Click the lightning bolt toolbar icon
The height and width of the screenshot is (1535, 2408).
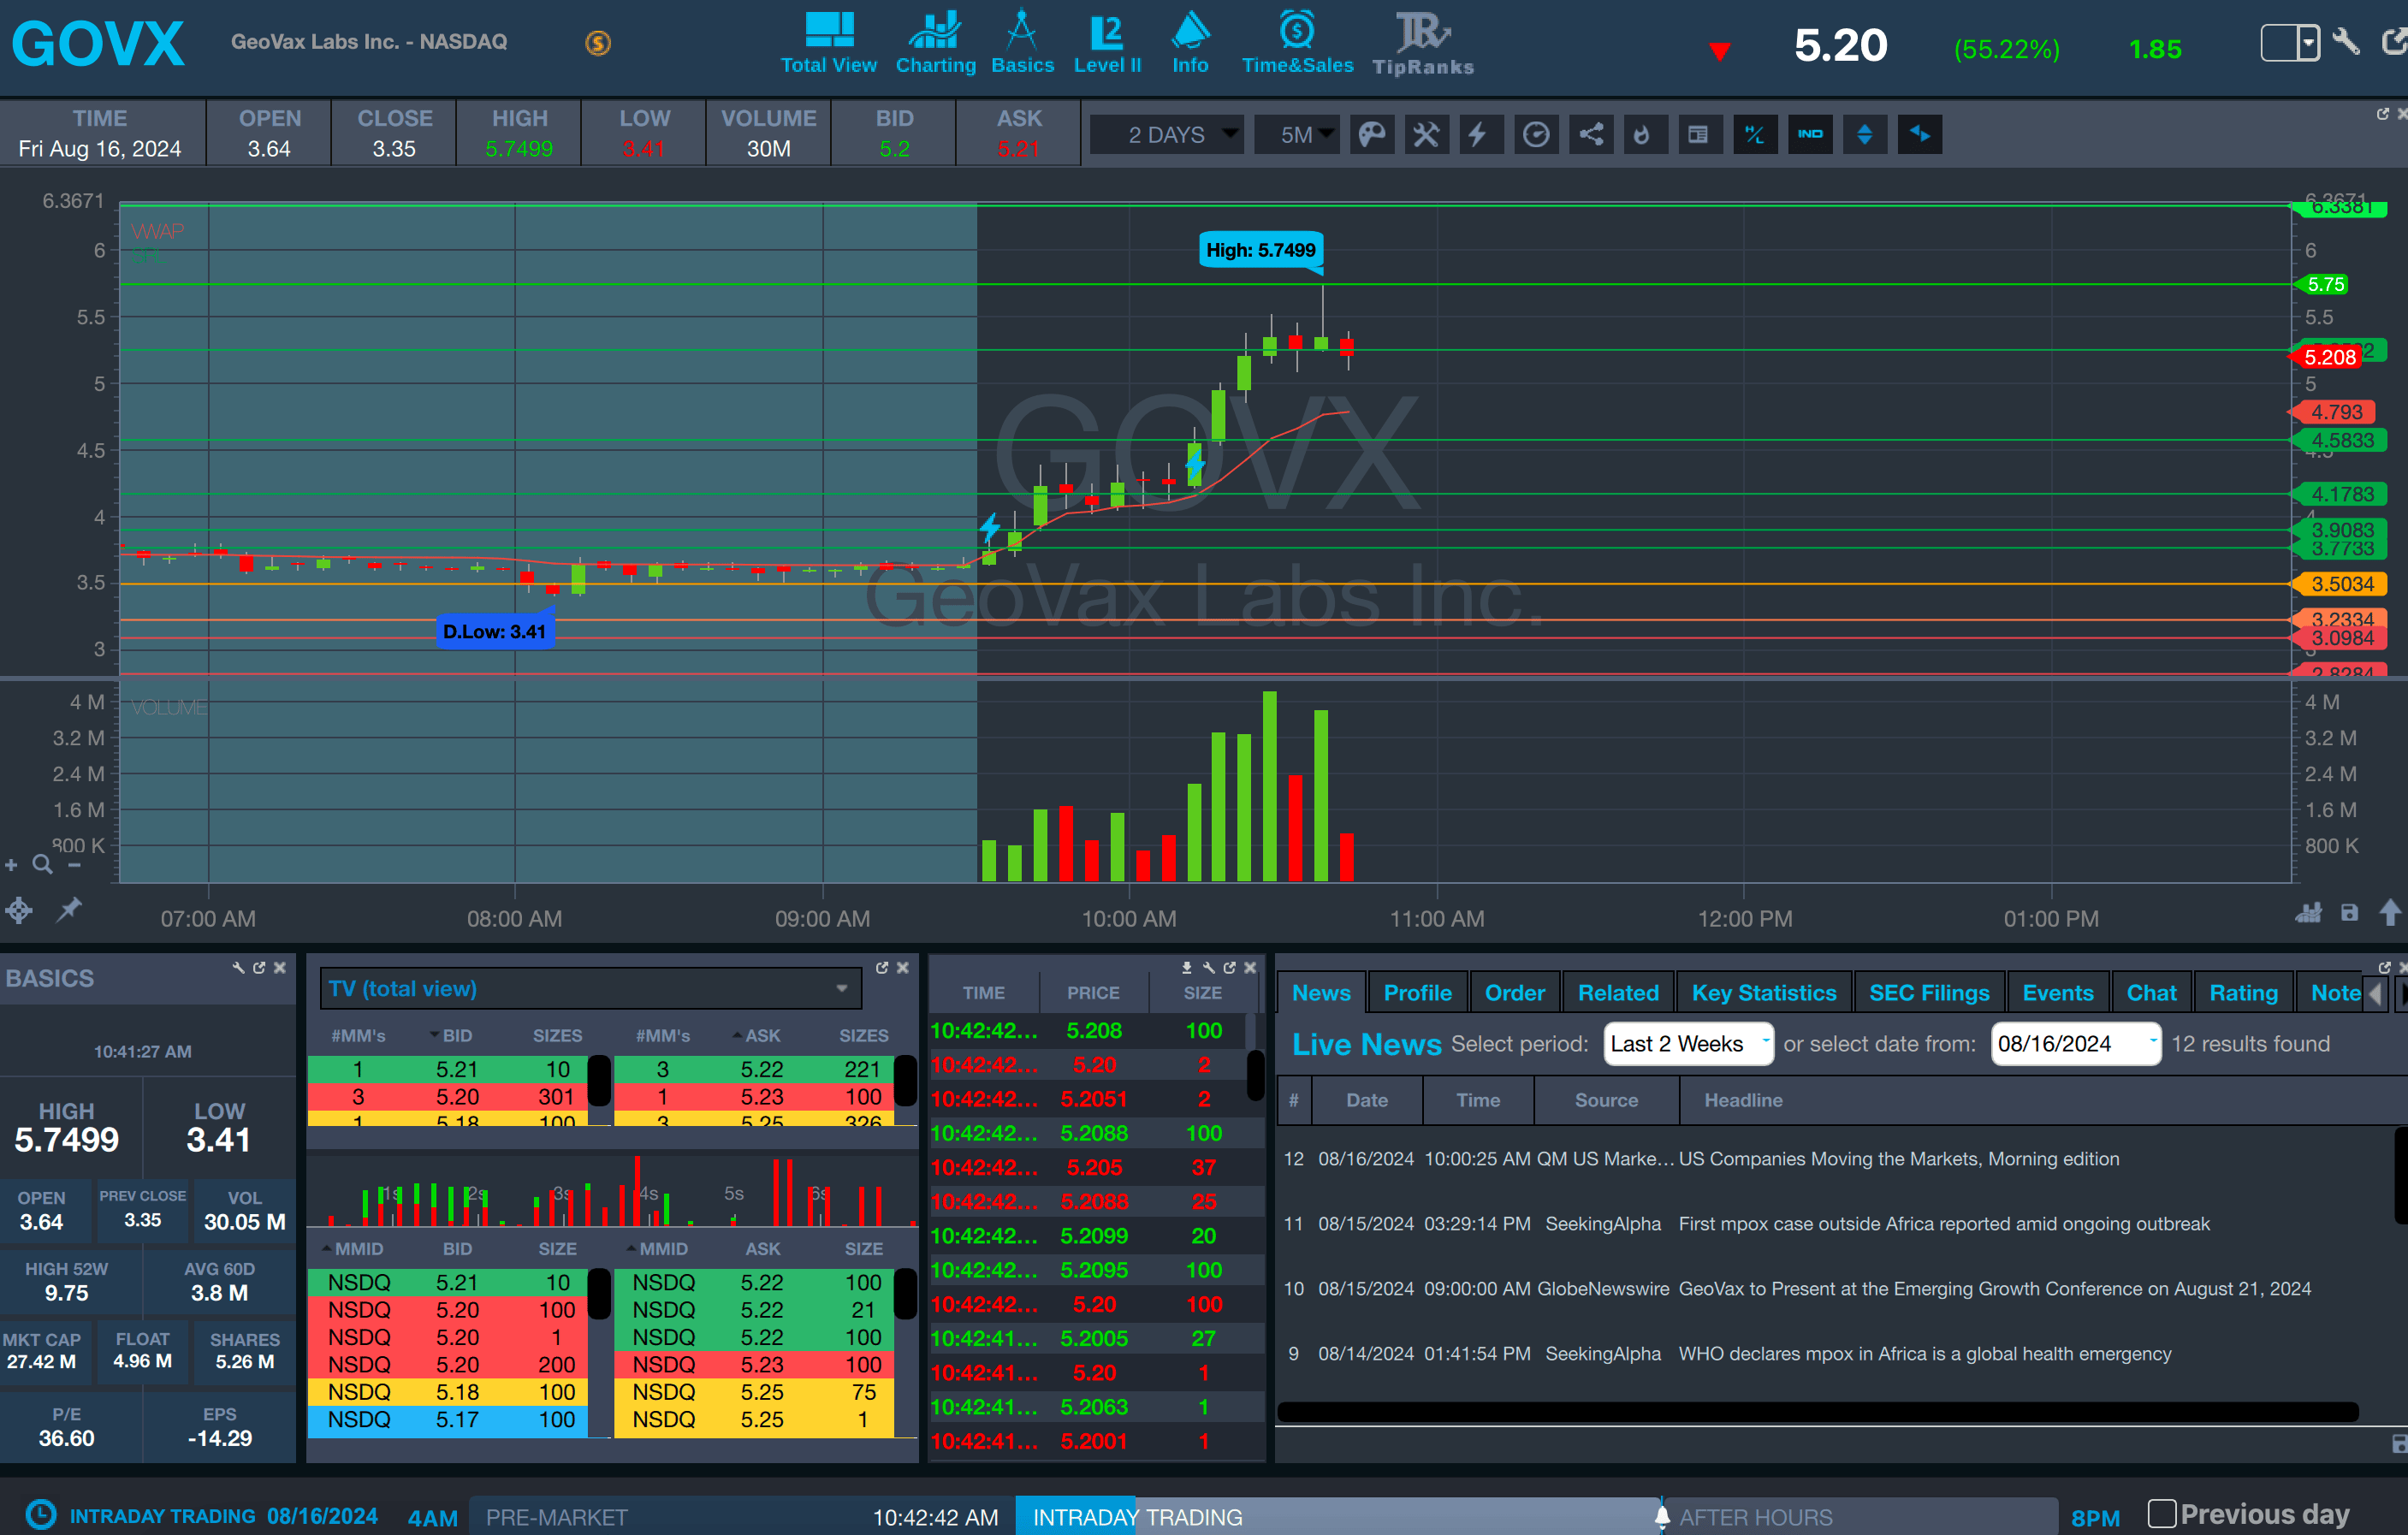(1479, 134)
